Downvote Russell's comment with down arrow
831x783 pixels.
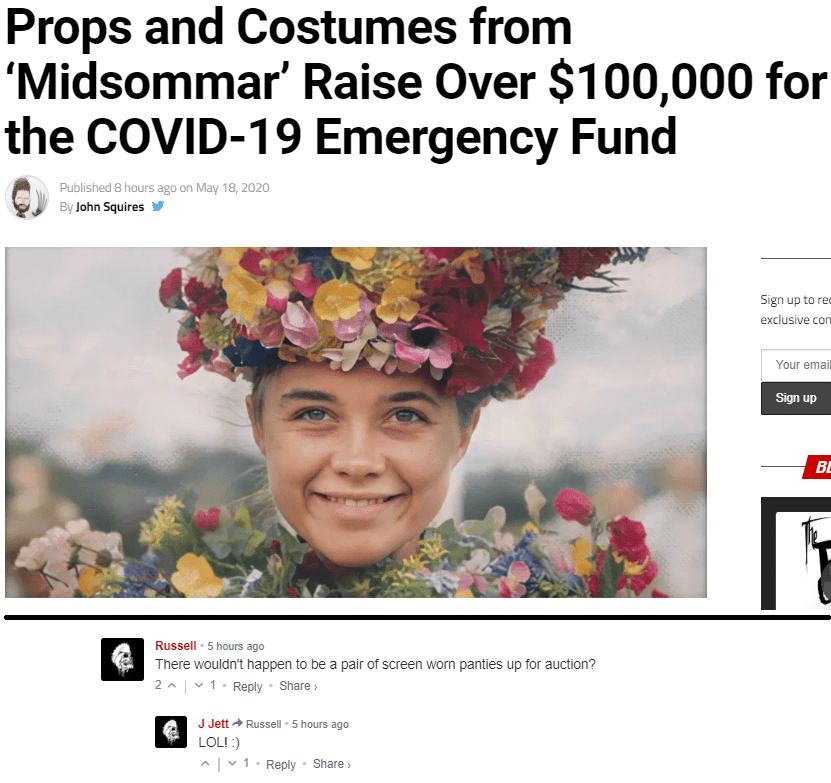[199, 685]
